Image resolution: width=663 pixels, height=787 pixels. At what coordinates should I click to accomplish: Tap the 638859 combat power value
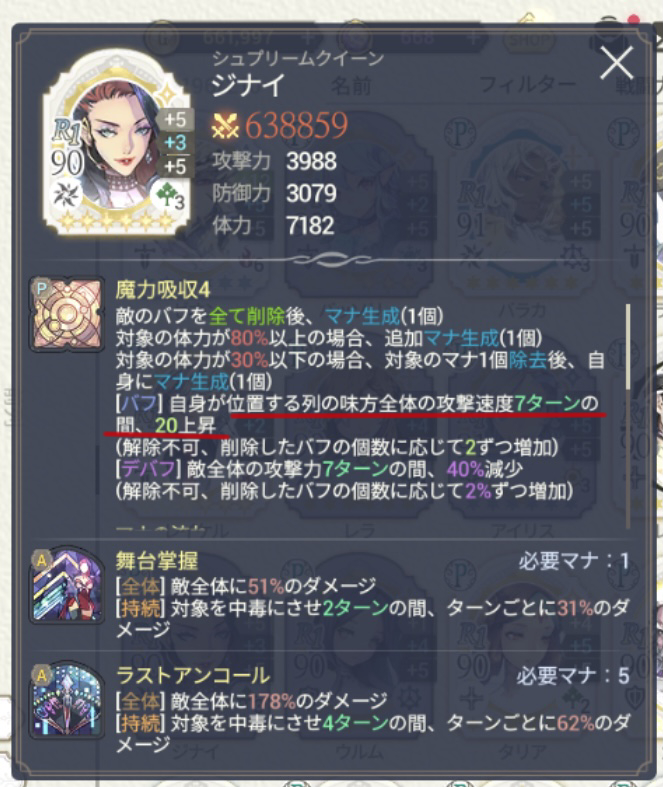[x=296, y=125]
